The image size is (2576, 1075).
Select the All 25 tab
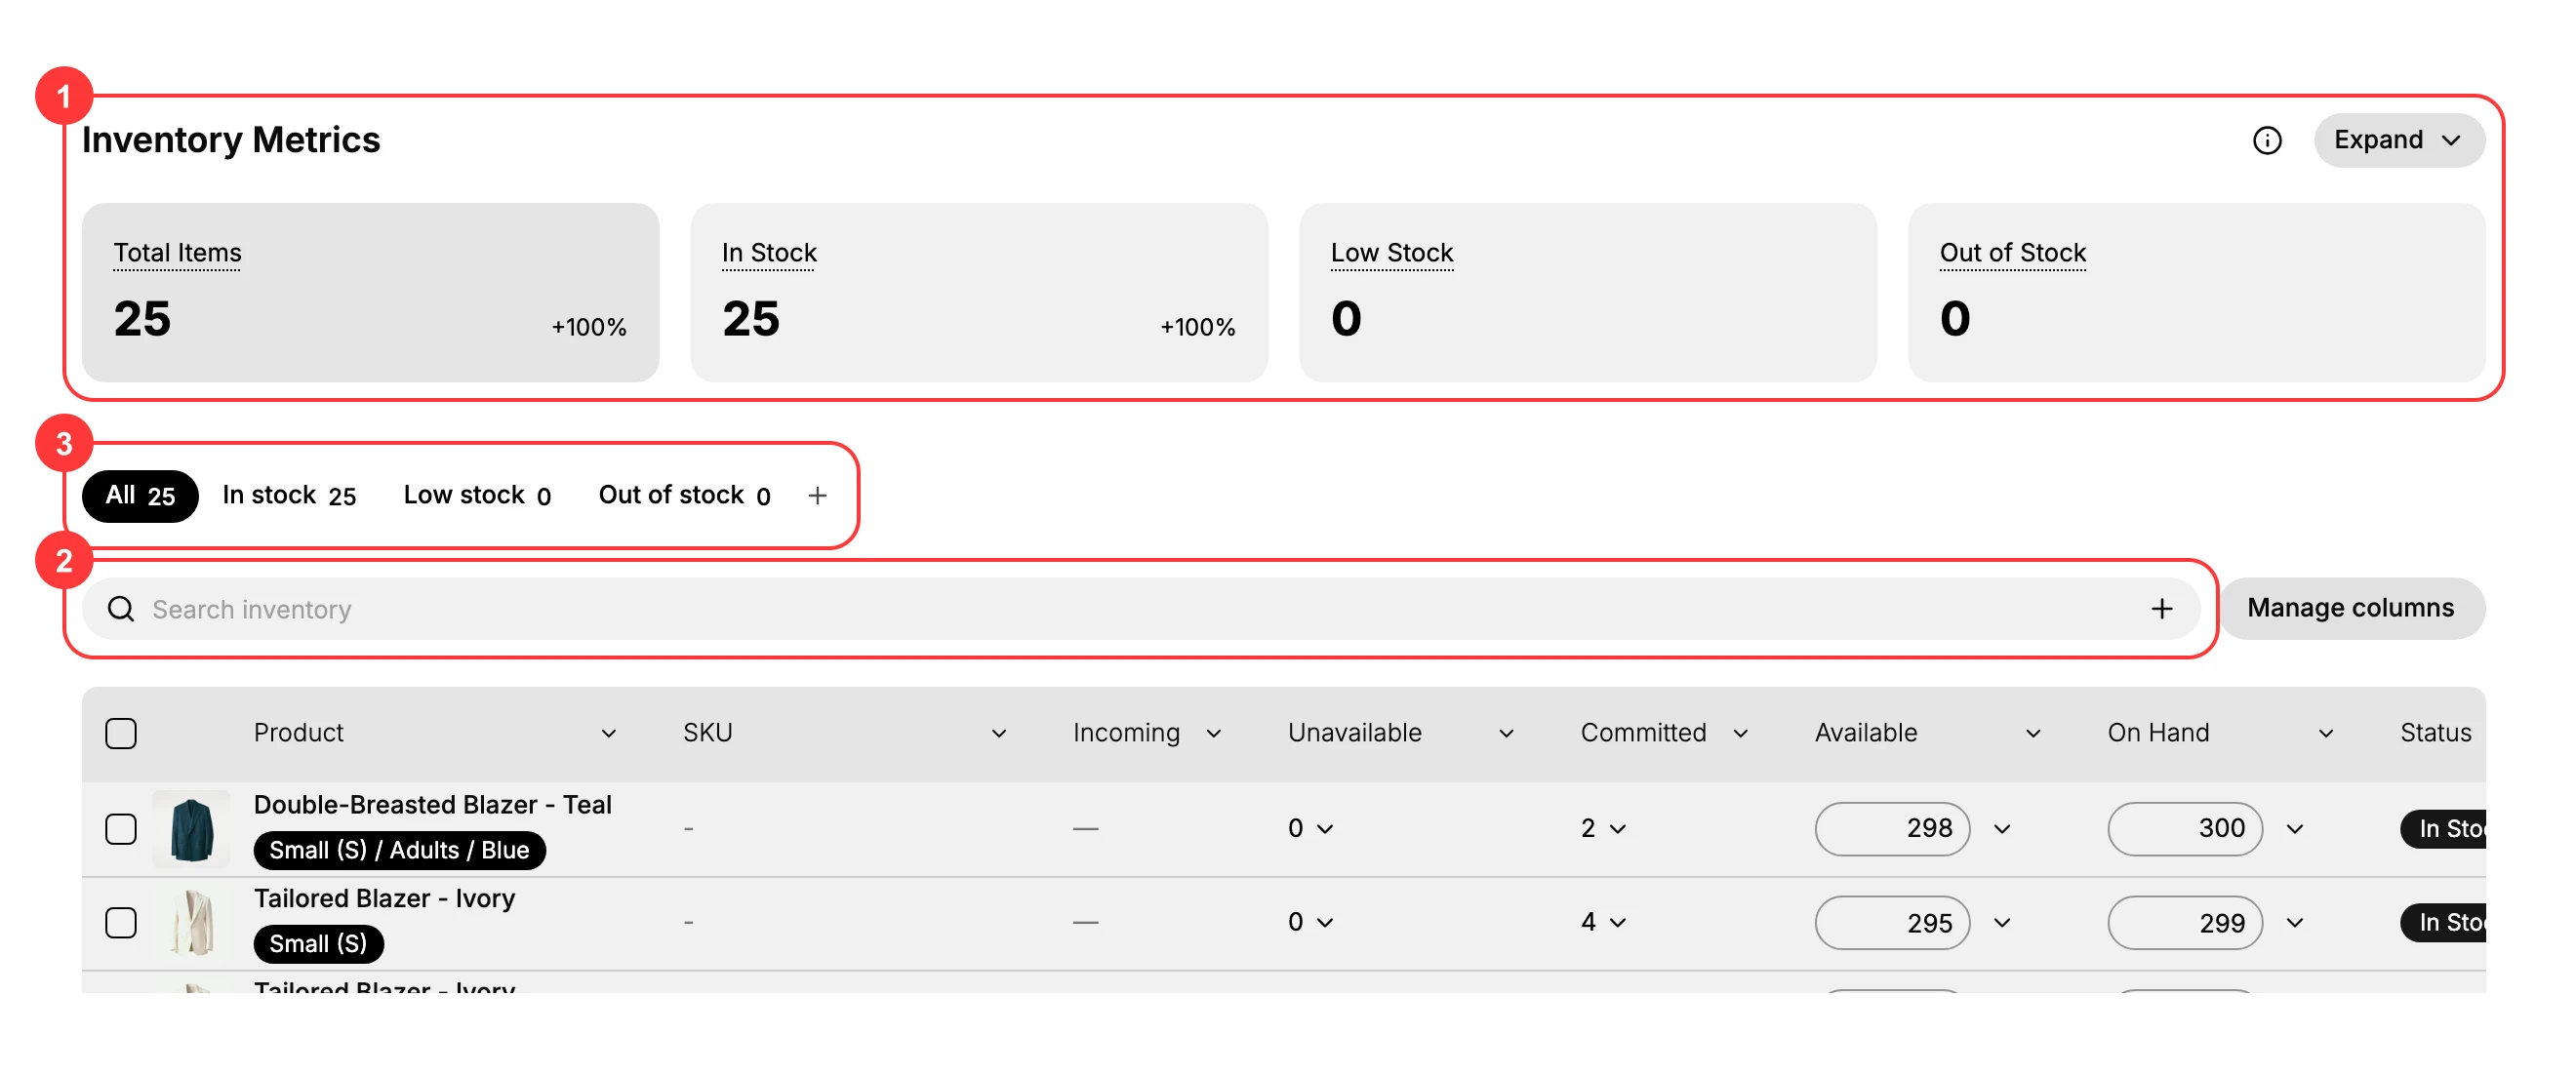pos(140,495)
